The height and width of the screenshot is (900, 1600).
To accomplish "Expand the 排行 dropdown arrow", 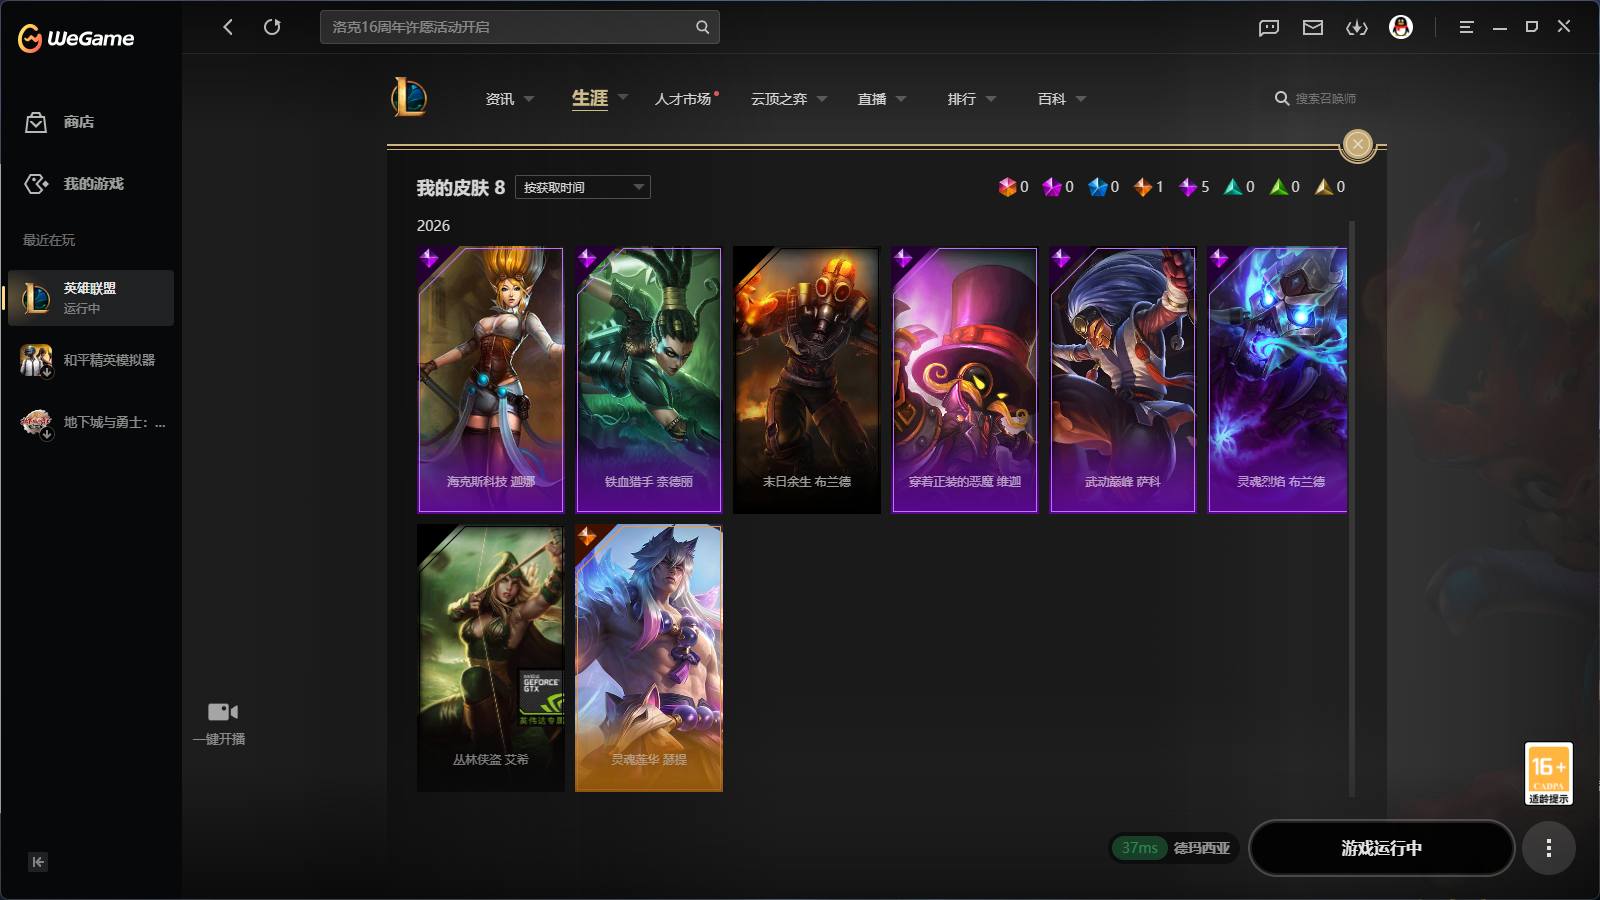I will 991,99.
